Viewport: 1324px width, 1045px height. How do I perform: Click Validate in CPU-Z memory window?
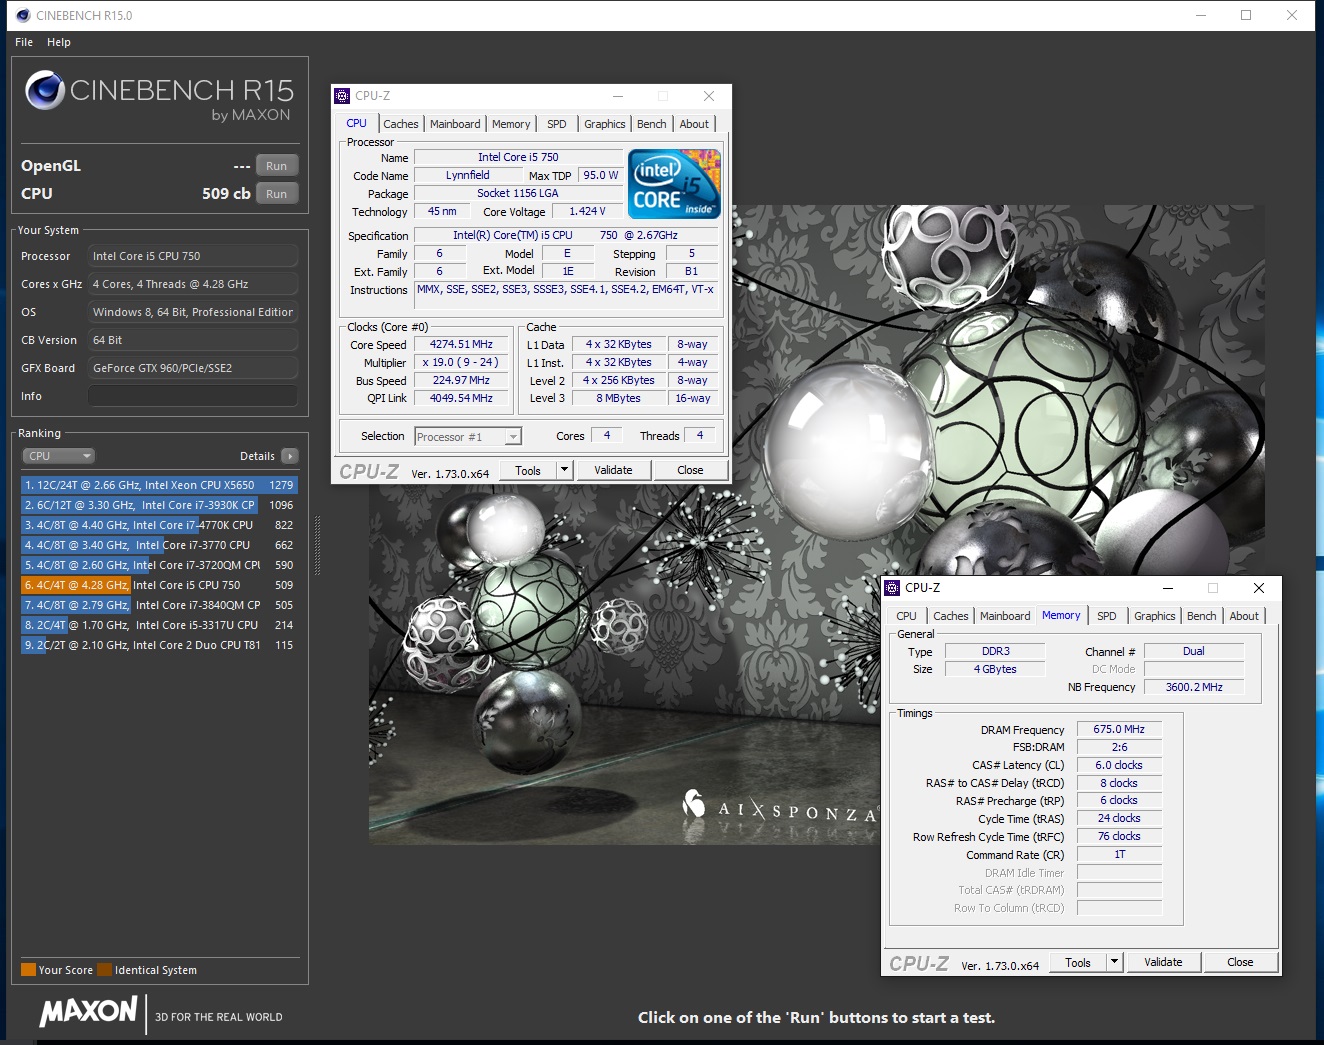coord(1163,962)
